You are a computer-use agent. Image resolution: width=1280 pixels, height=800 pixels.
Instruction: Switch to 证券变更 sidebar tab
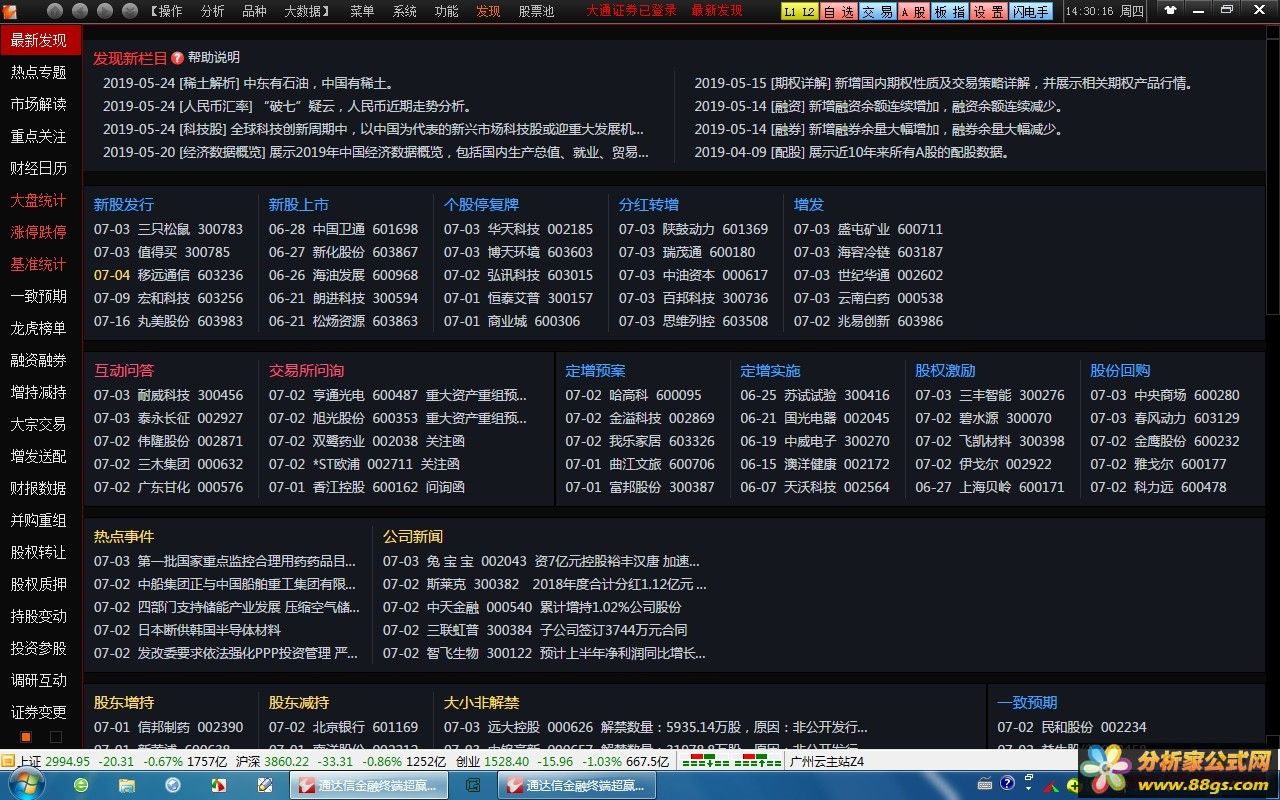(39, 712)
